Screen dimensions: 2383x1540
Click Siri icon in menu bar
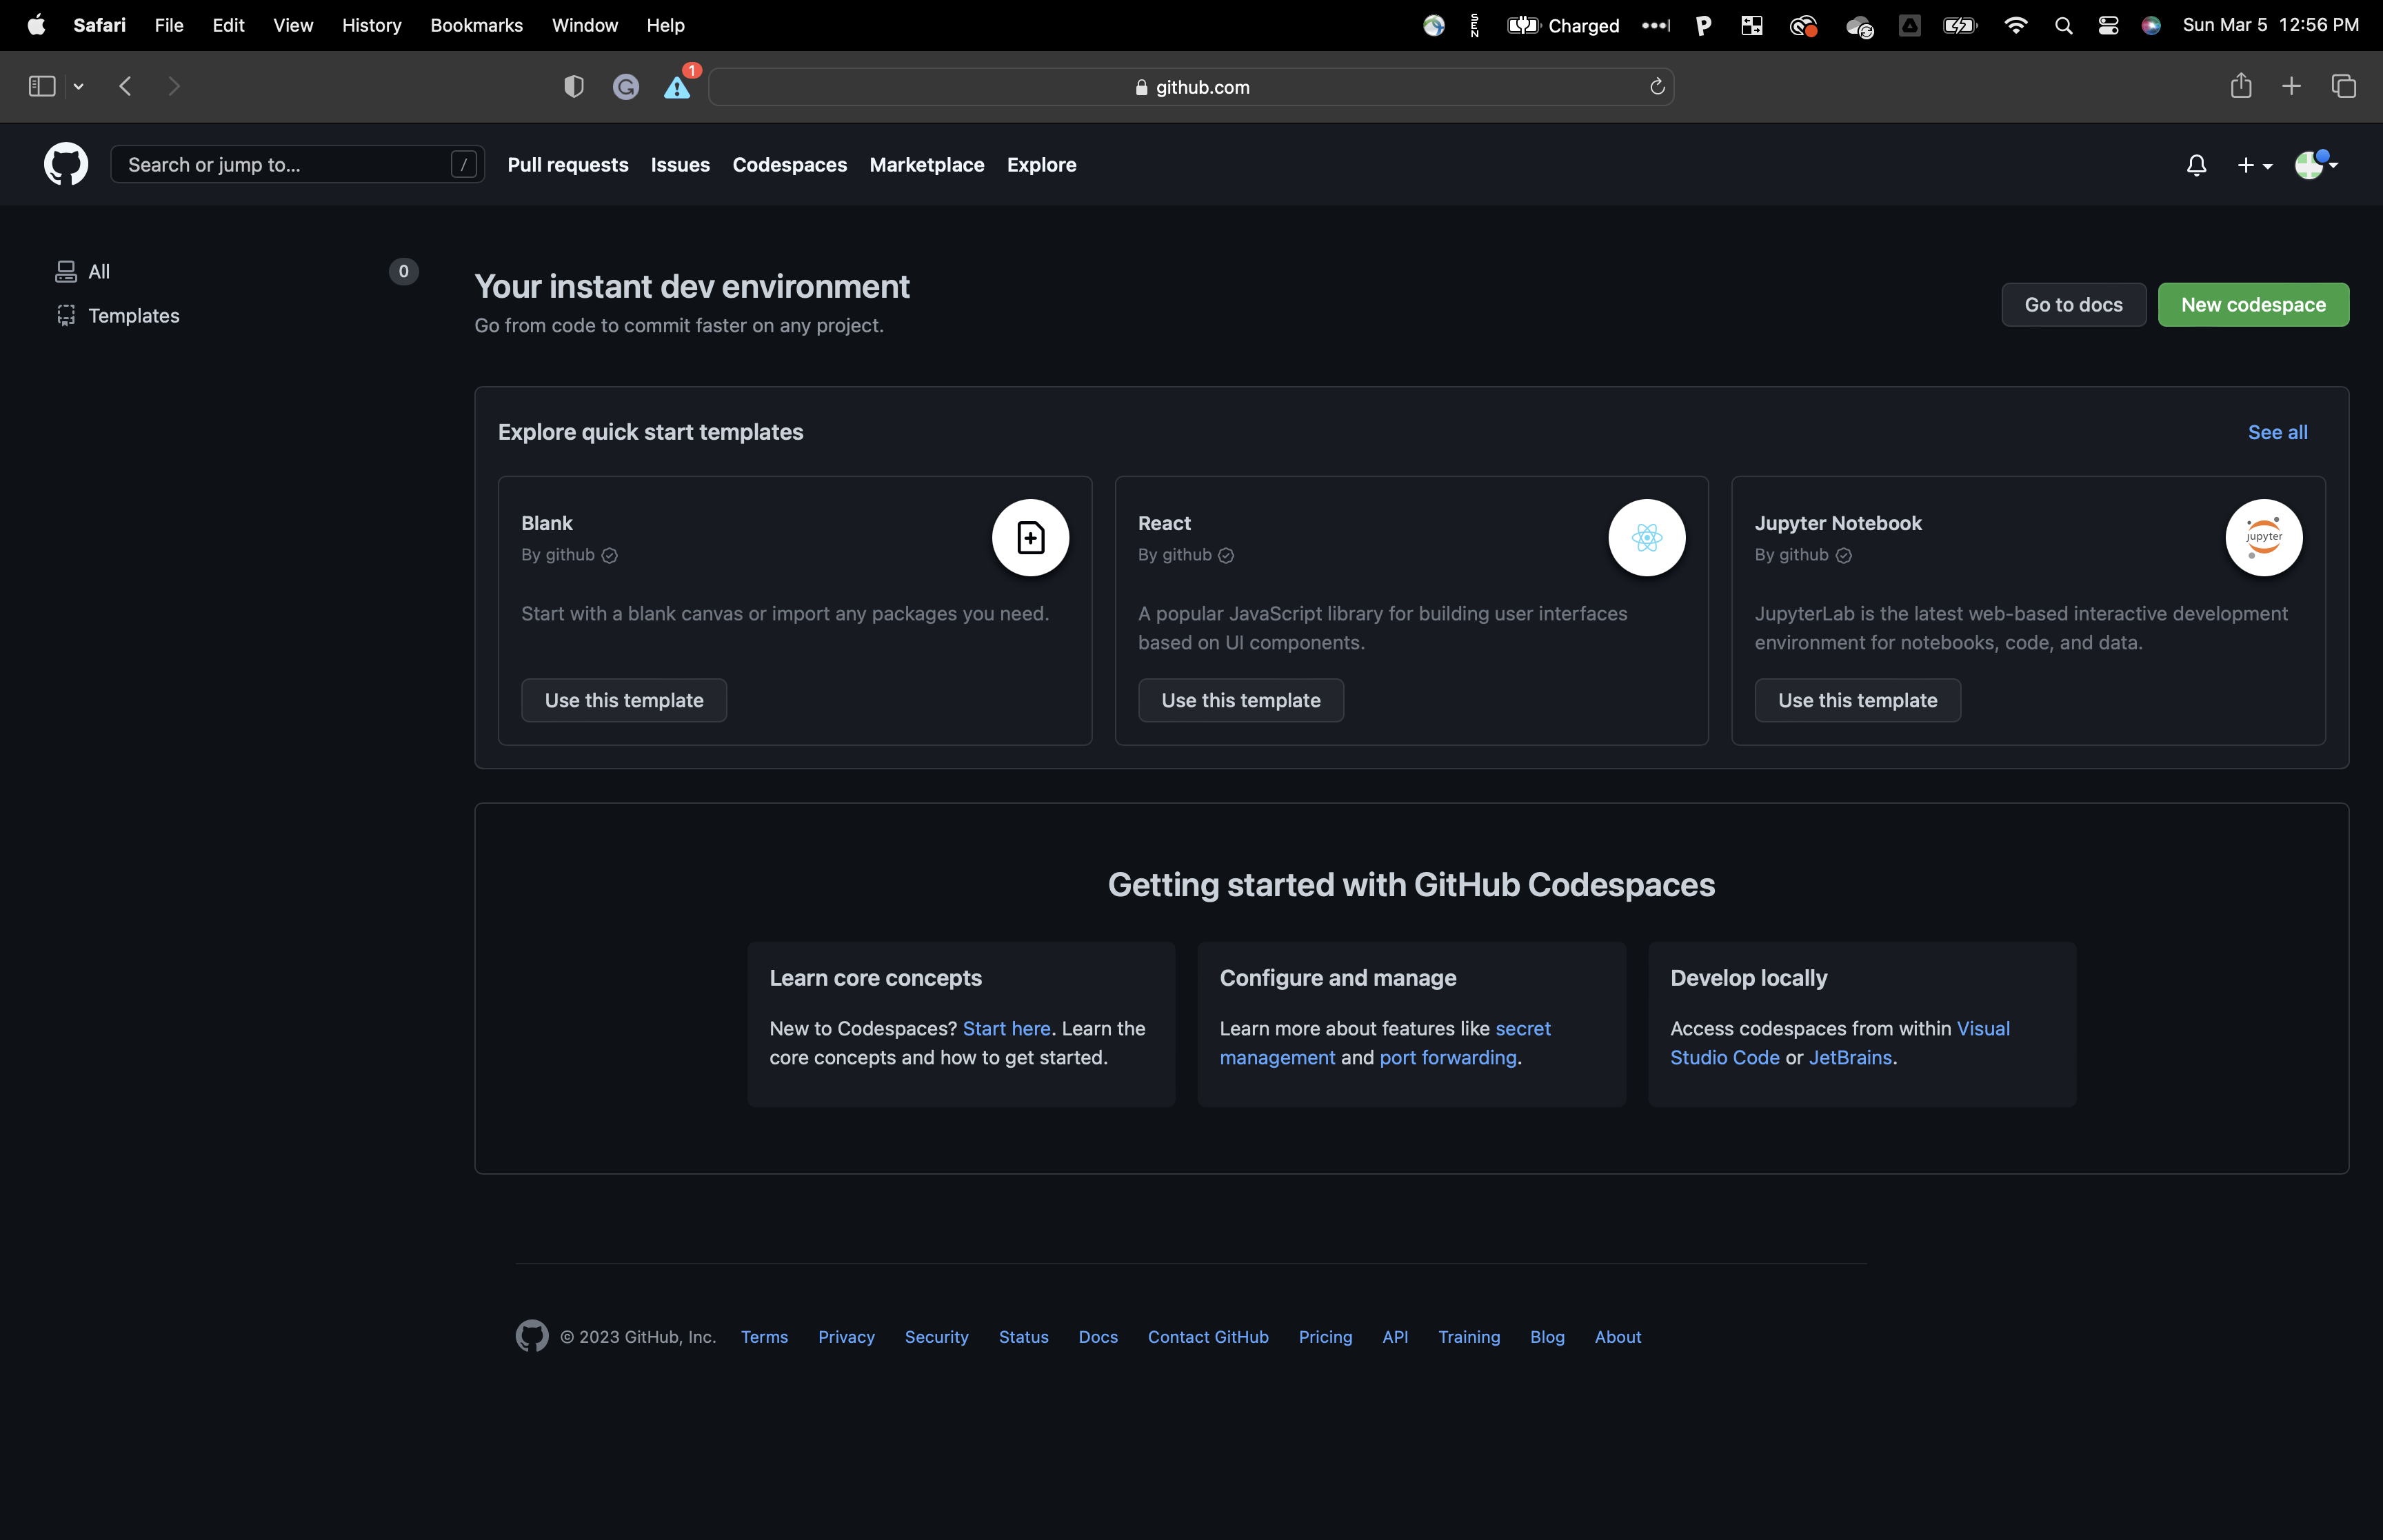click(x=2151, y=25)
